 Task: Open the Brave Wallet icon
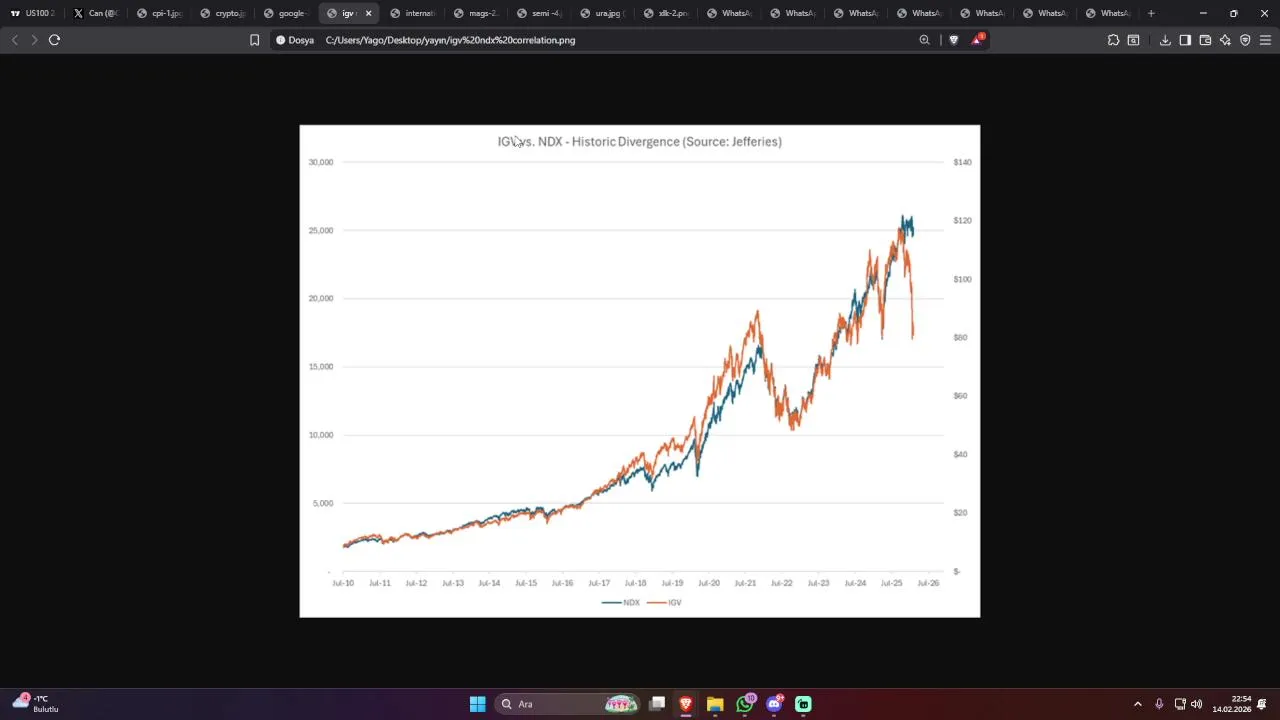pos(1205,40)
